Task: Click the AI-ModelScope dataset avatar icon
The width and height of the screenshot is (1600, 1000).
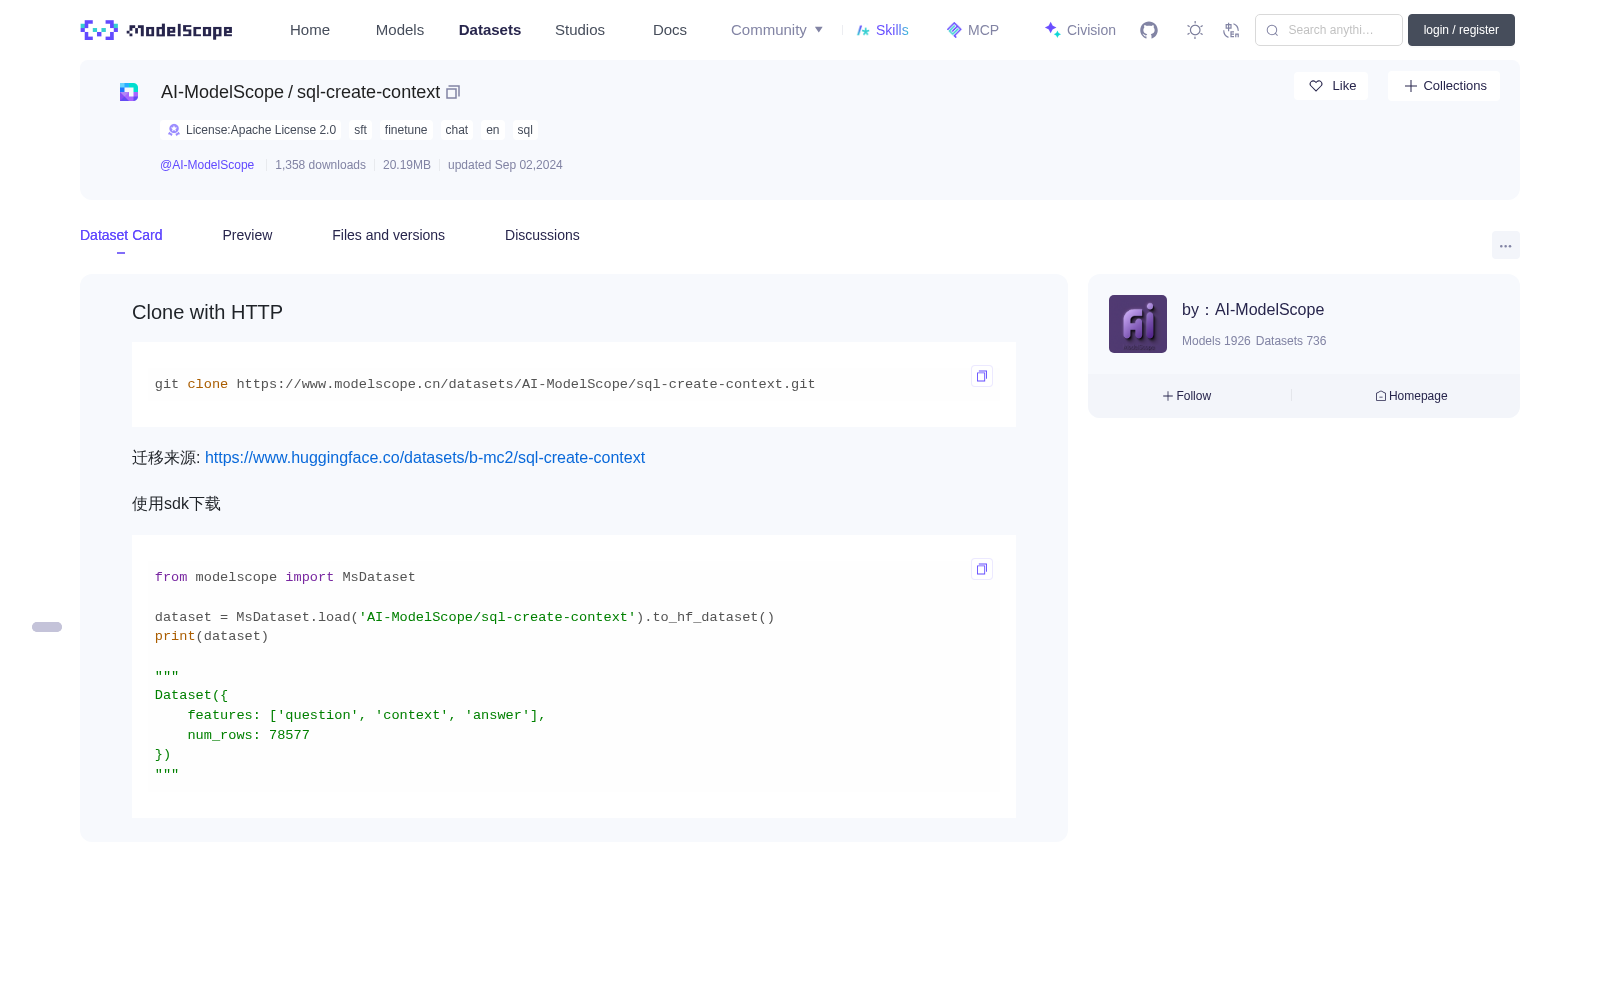Action: [x=129, y=92]
